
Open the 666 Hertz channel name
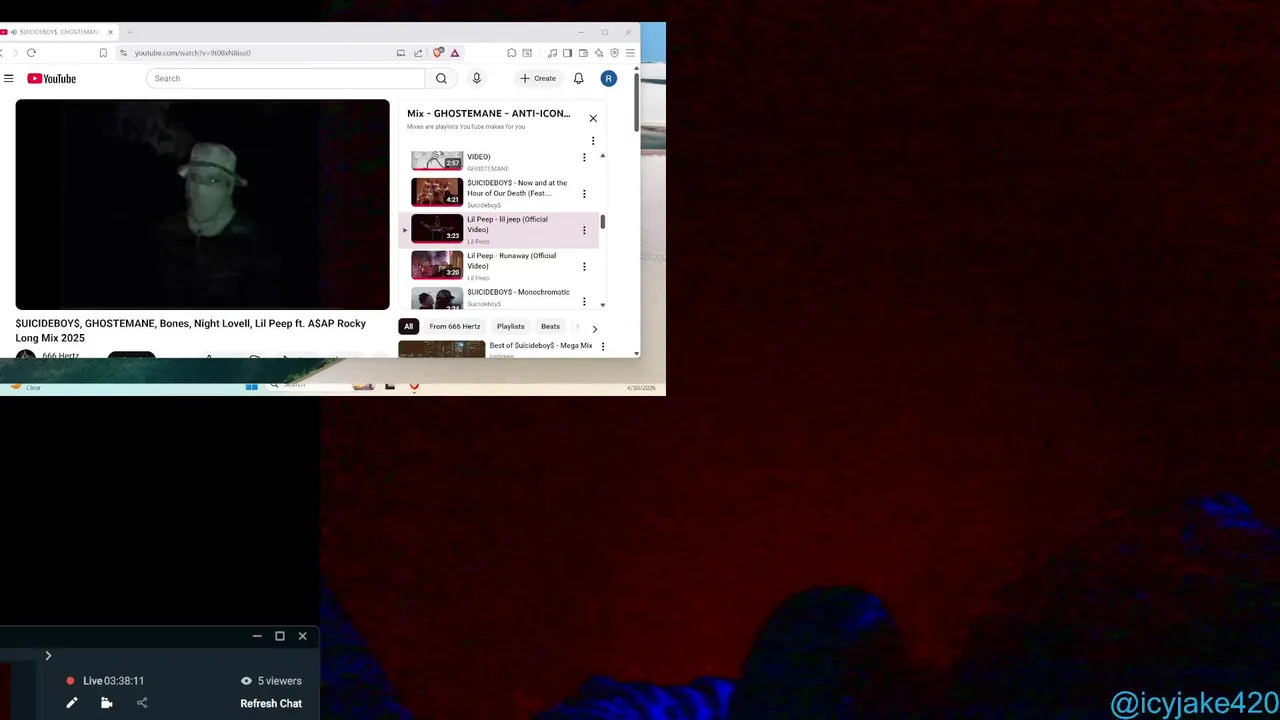coord(60,356)
